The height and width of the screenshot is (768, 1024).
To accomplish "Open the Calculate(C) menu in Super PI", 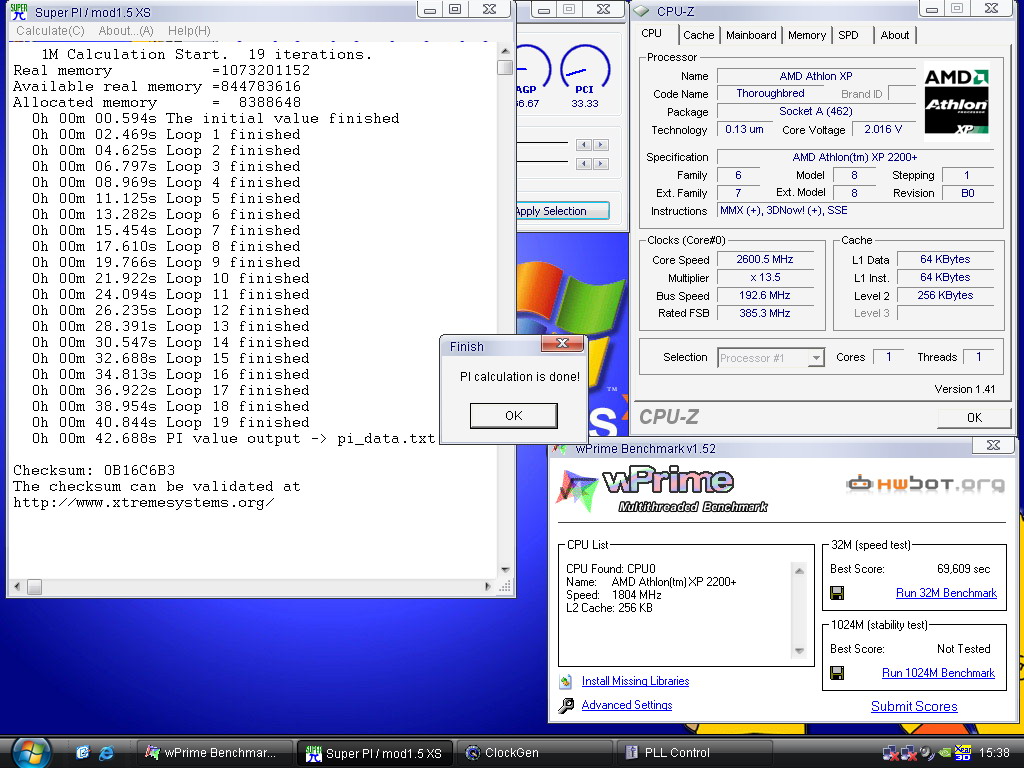I will coord(50,31).
